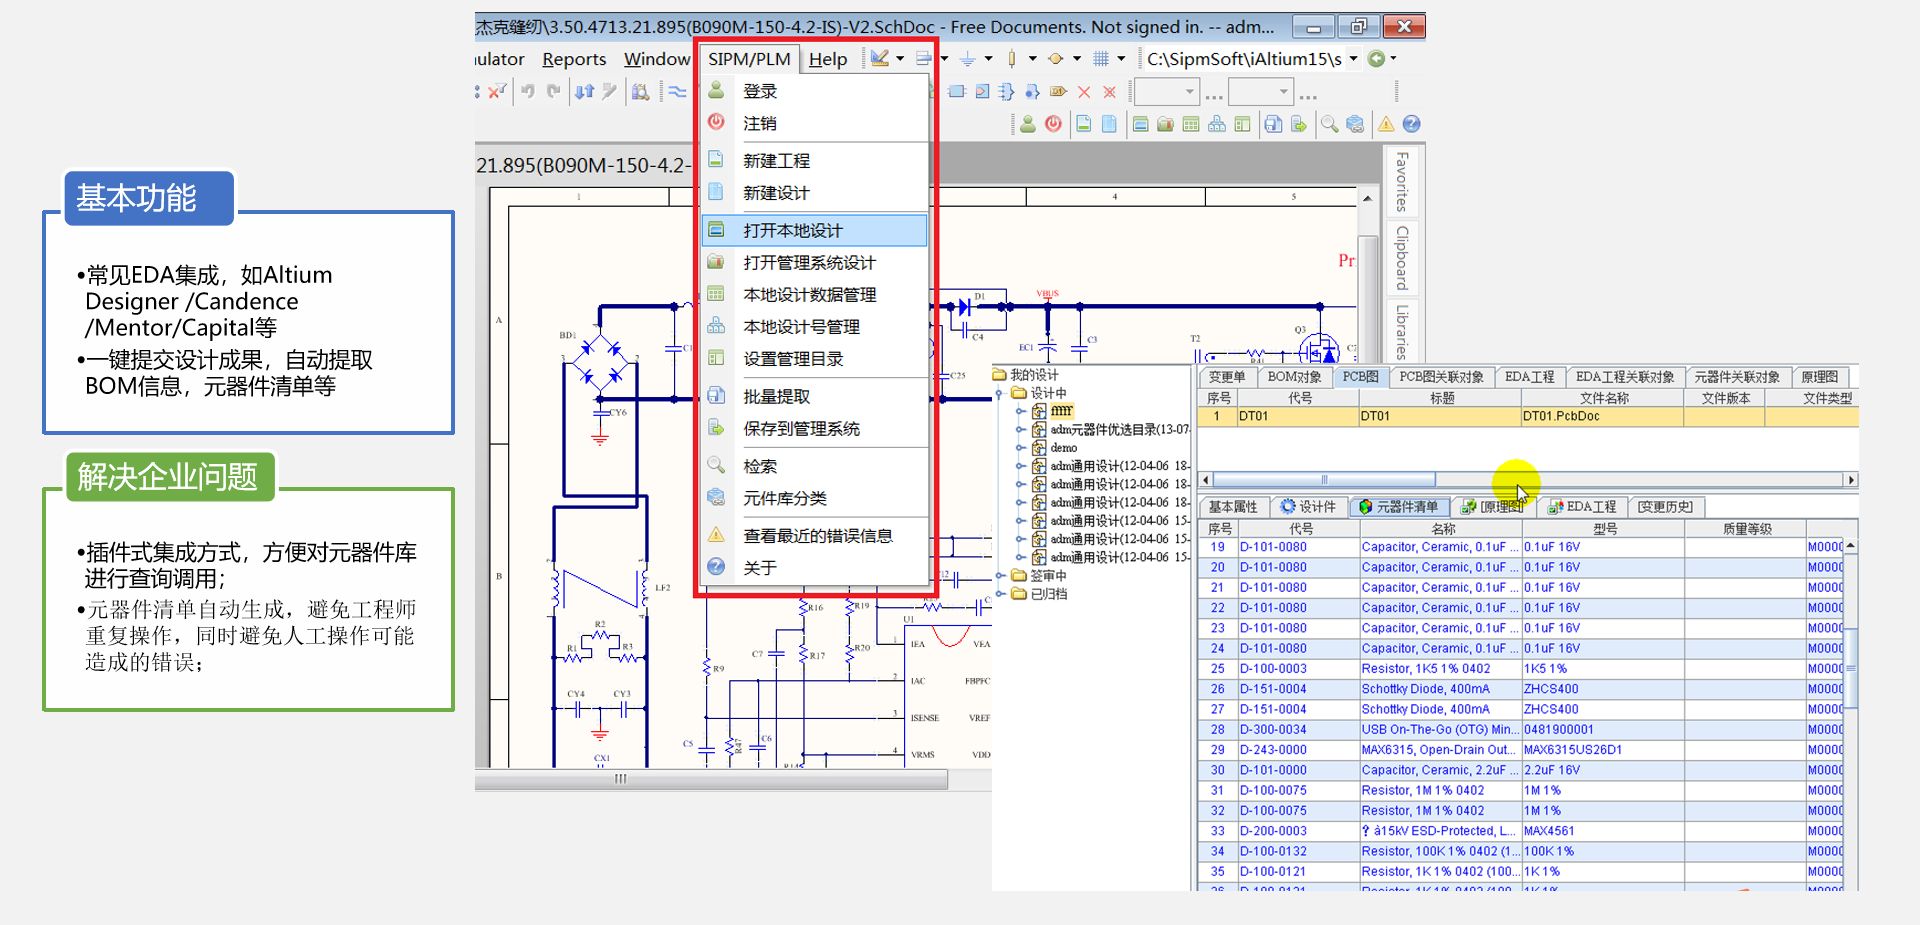Screen dimensions: 1920x925
Task: Switch to the BOM对象 tab
Action: click(1294, 377)
